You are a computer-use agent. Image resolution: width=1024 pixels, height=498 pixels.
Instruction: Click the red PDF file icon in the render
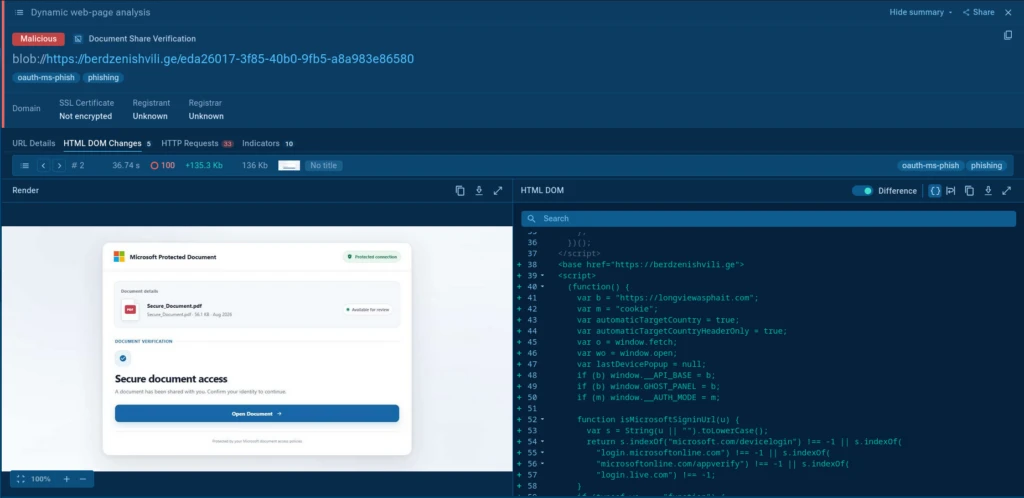pyautogui.click(x=130, y=309)
